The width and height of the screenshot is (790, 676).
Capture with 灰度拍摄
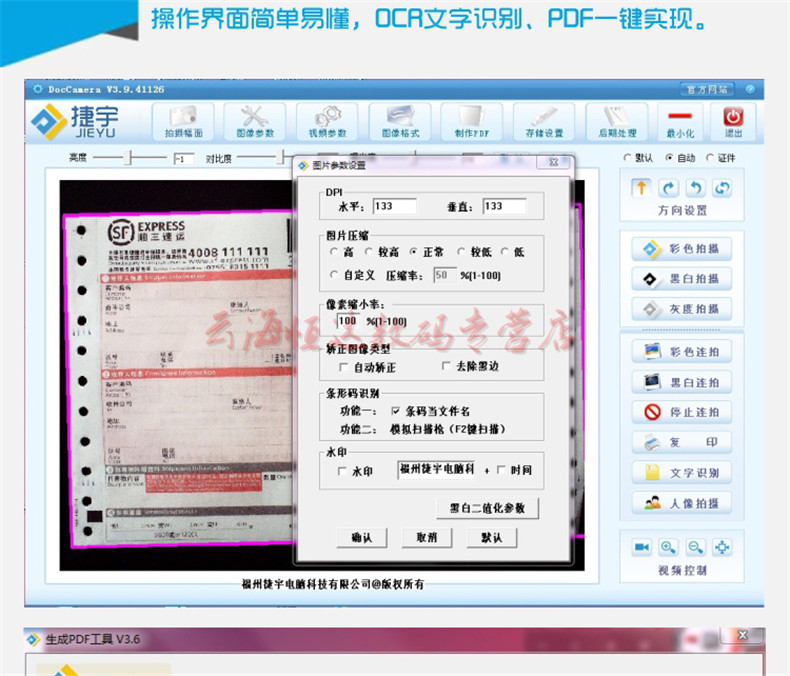tap(682, 309)
